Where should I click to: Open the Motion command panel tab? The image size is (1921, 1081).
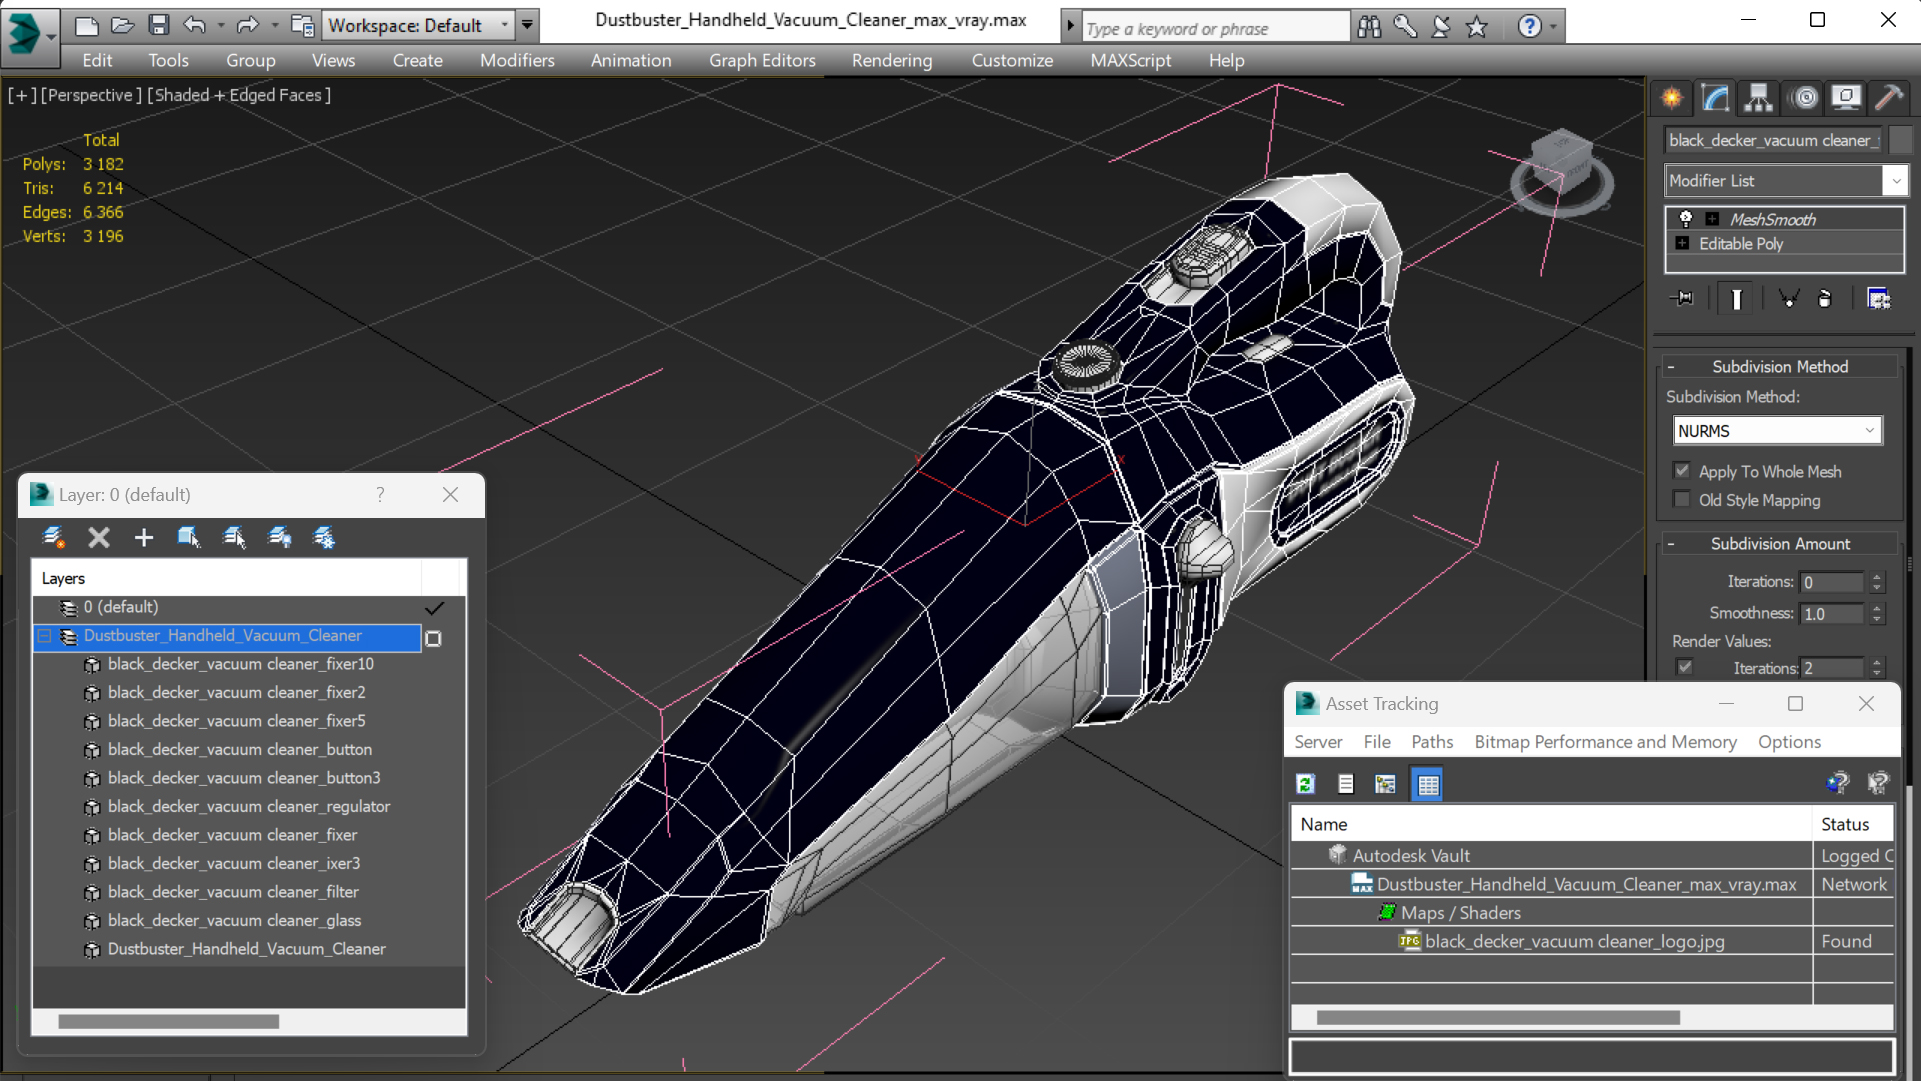[1804, 98]
